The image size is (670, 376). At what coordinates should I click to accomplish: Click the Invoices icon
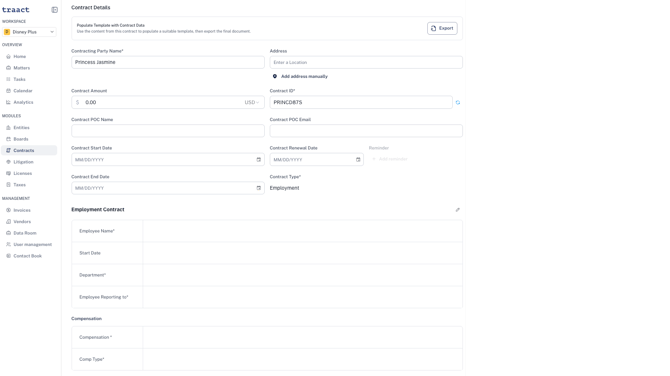click(x=8, y=210)
